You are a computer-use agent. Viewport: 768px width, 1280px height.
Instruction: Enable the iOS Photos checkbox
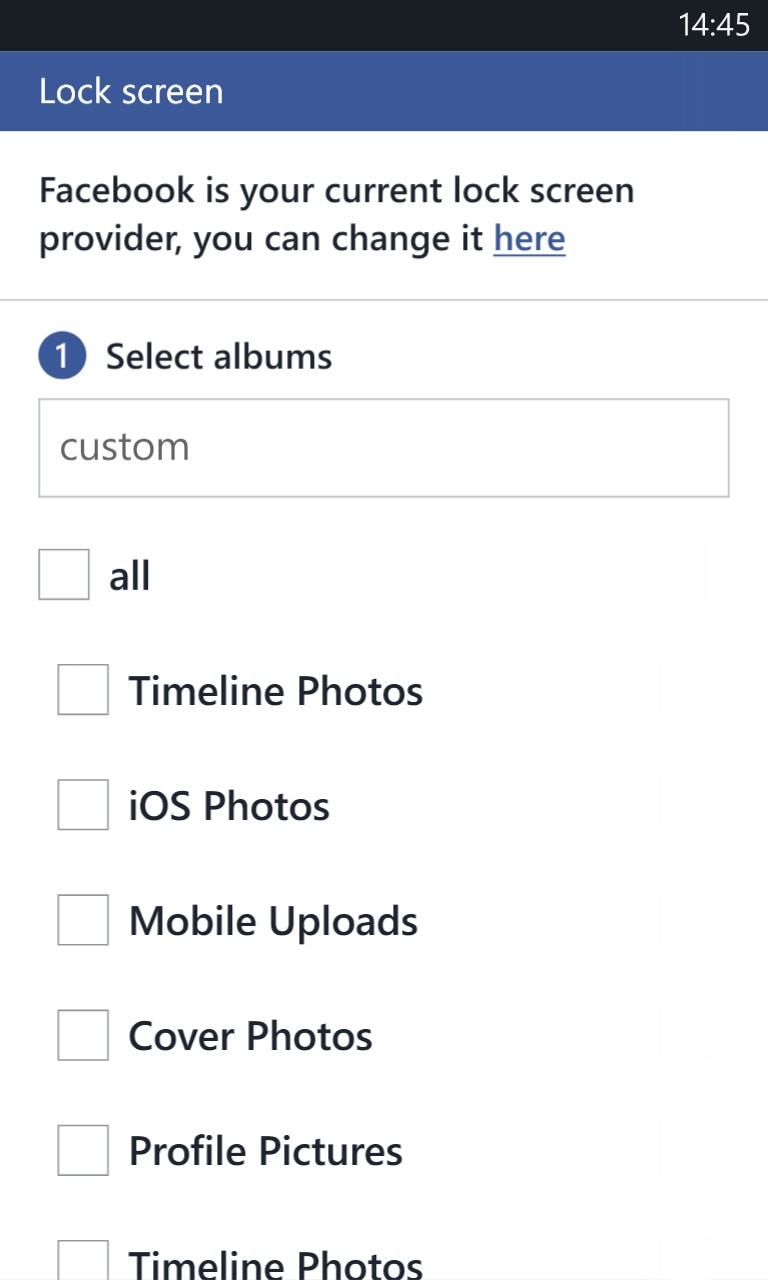tap(83, 805)
